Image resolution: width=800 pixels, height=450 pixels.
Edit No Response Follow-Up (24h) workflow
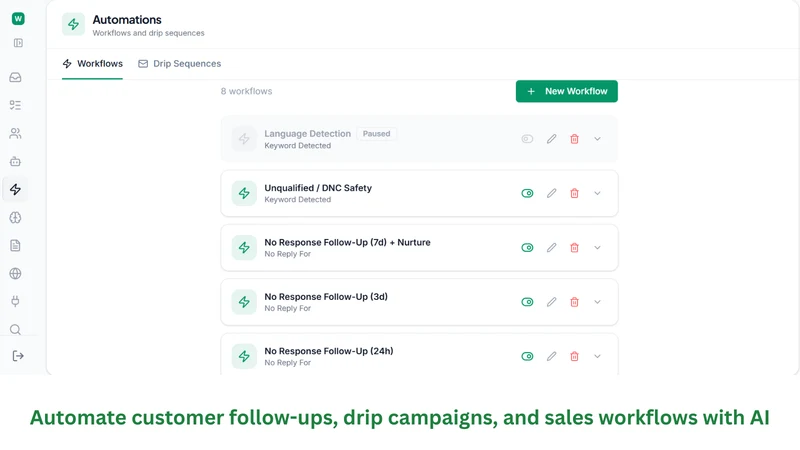click(552, 356)
